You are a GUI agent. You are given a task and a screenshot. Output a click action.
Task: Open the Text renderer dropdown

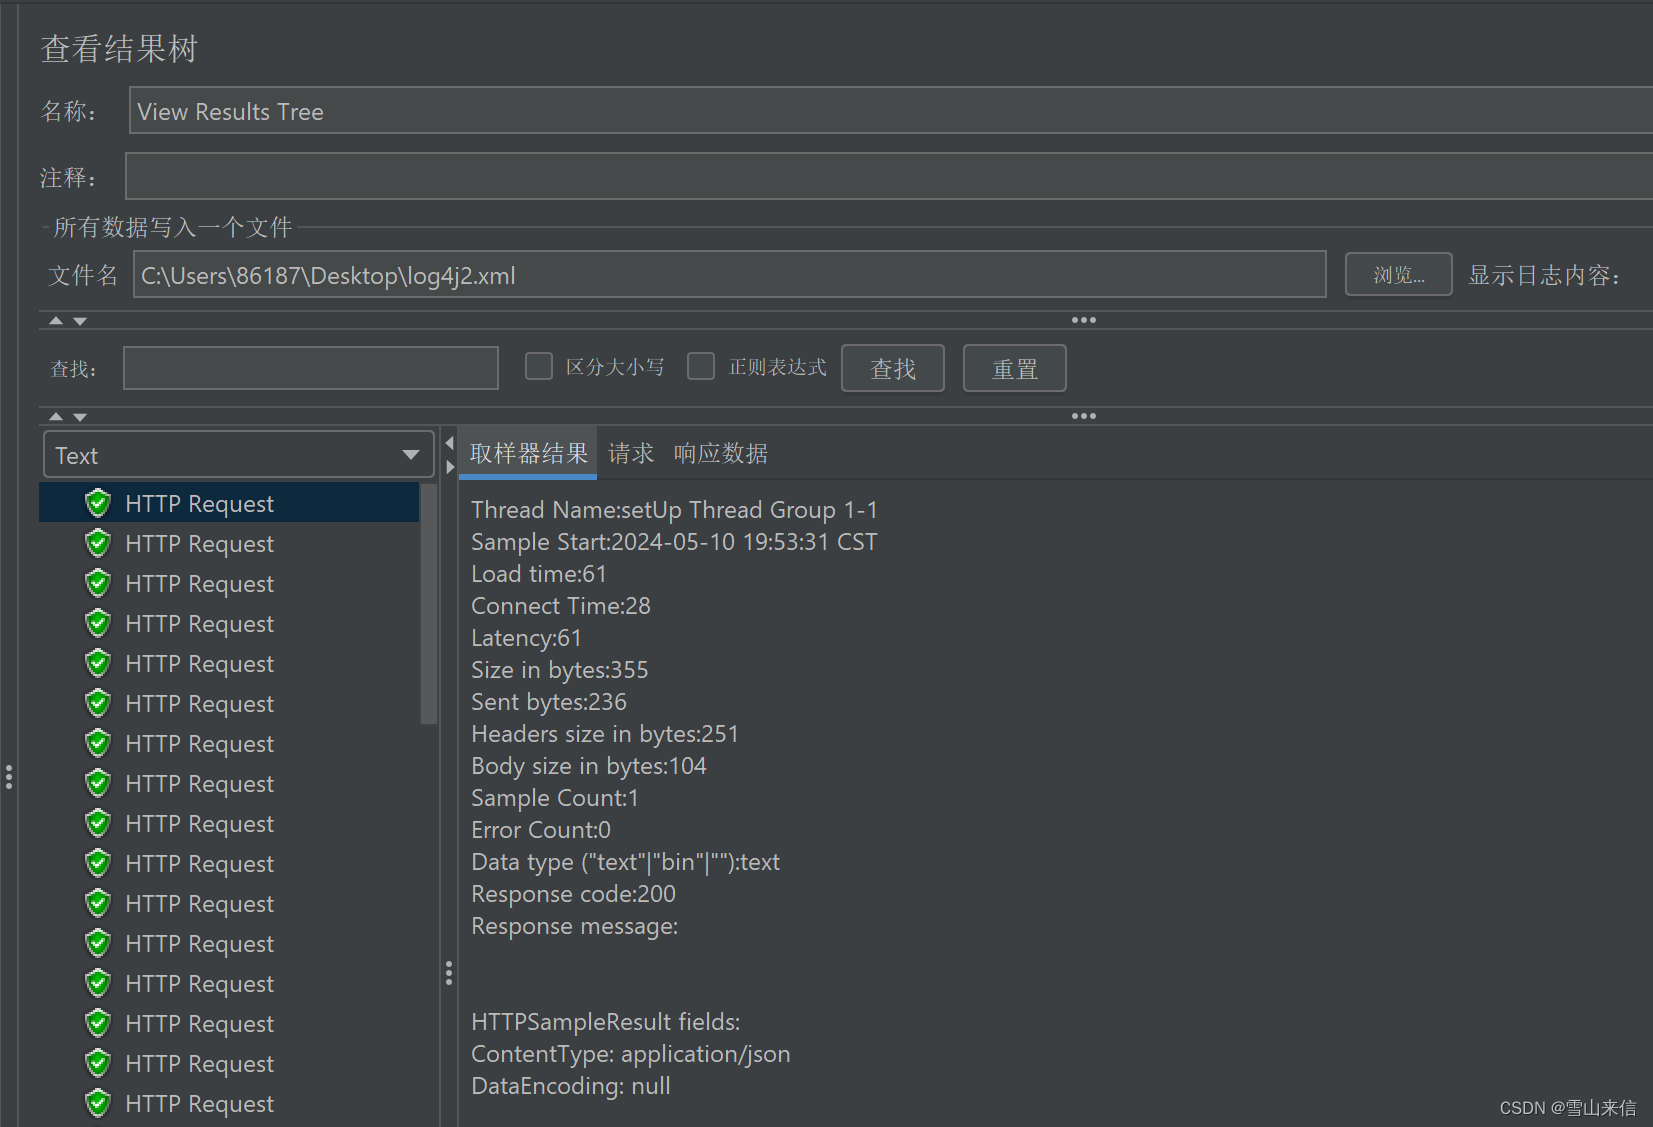pos(238,455)
